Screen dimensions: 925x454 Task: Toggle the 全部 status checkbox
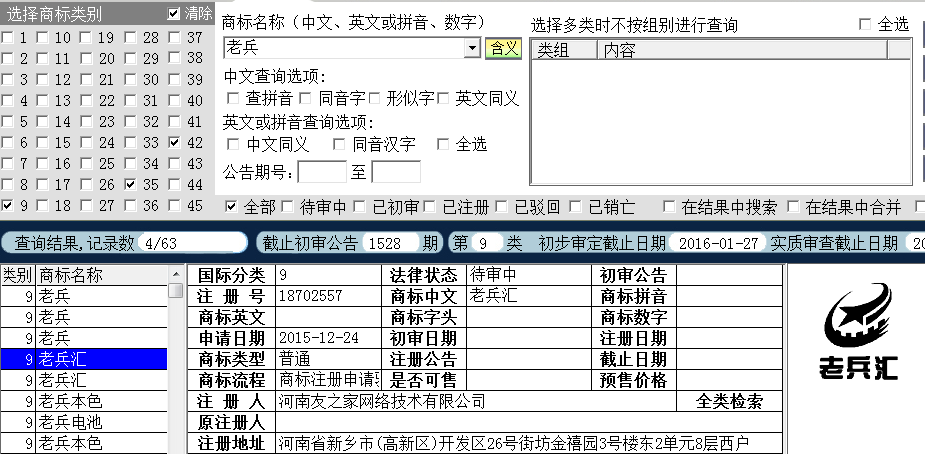pos(232,206)
